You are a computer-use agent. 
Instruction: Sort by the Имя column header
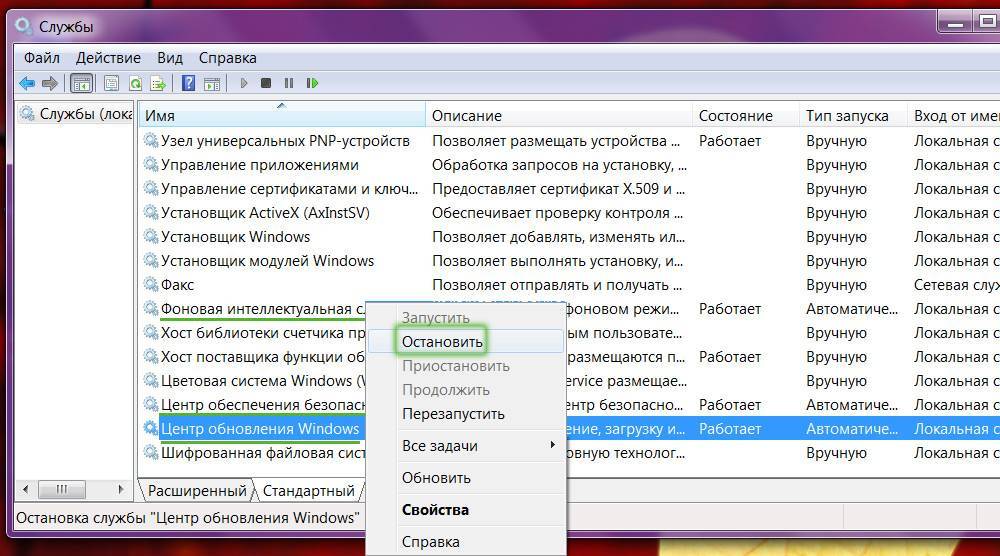pos(280,116)
